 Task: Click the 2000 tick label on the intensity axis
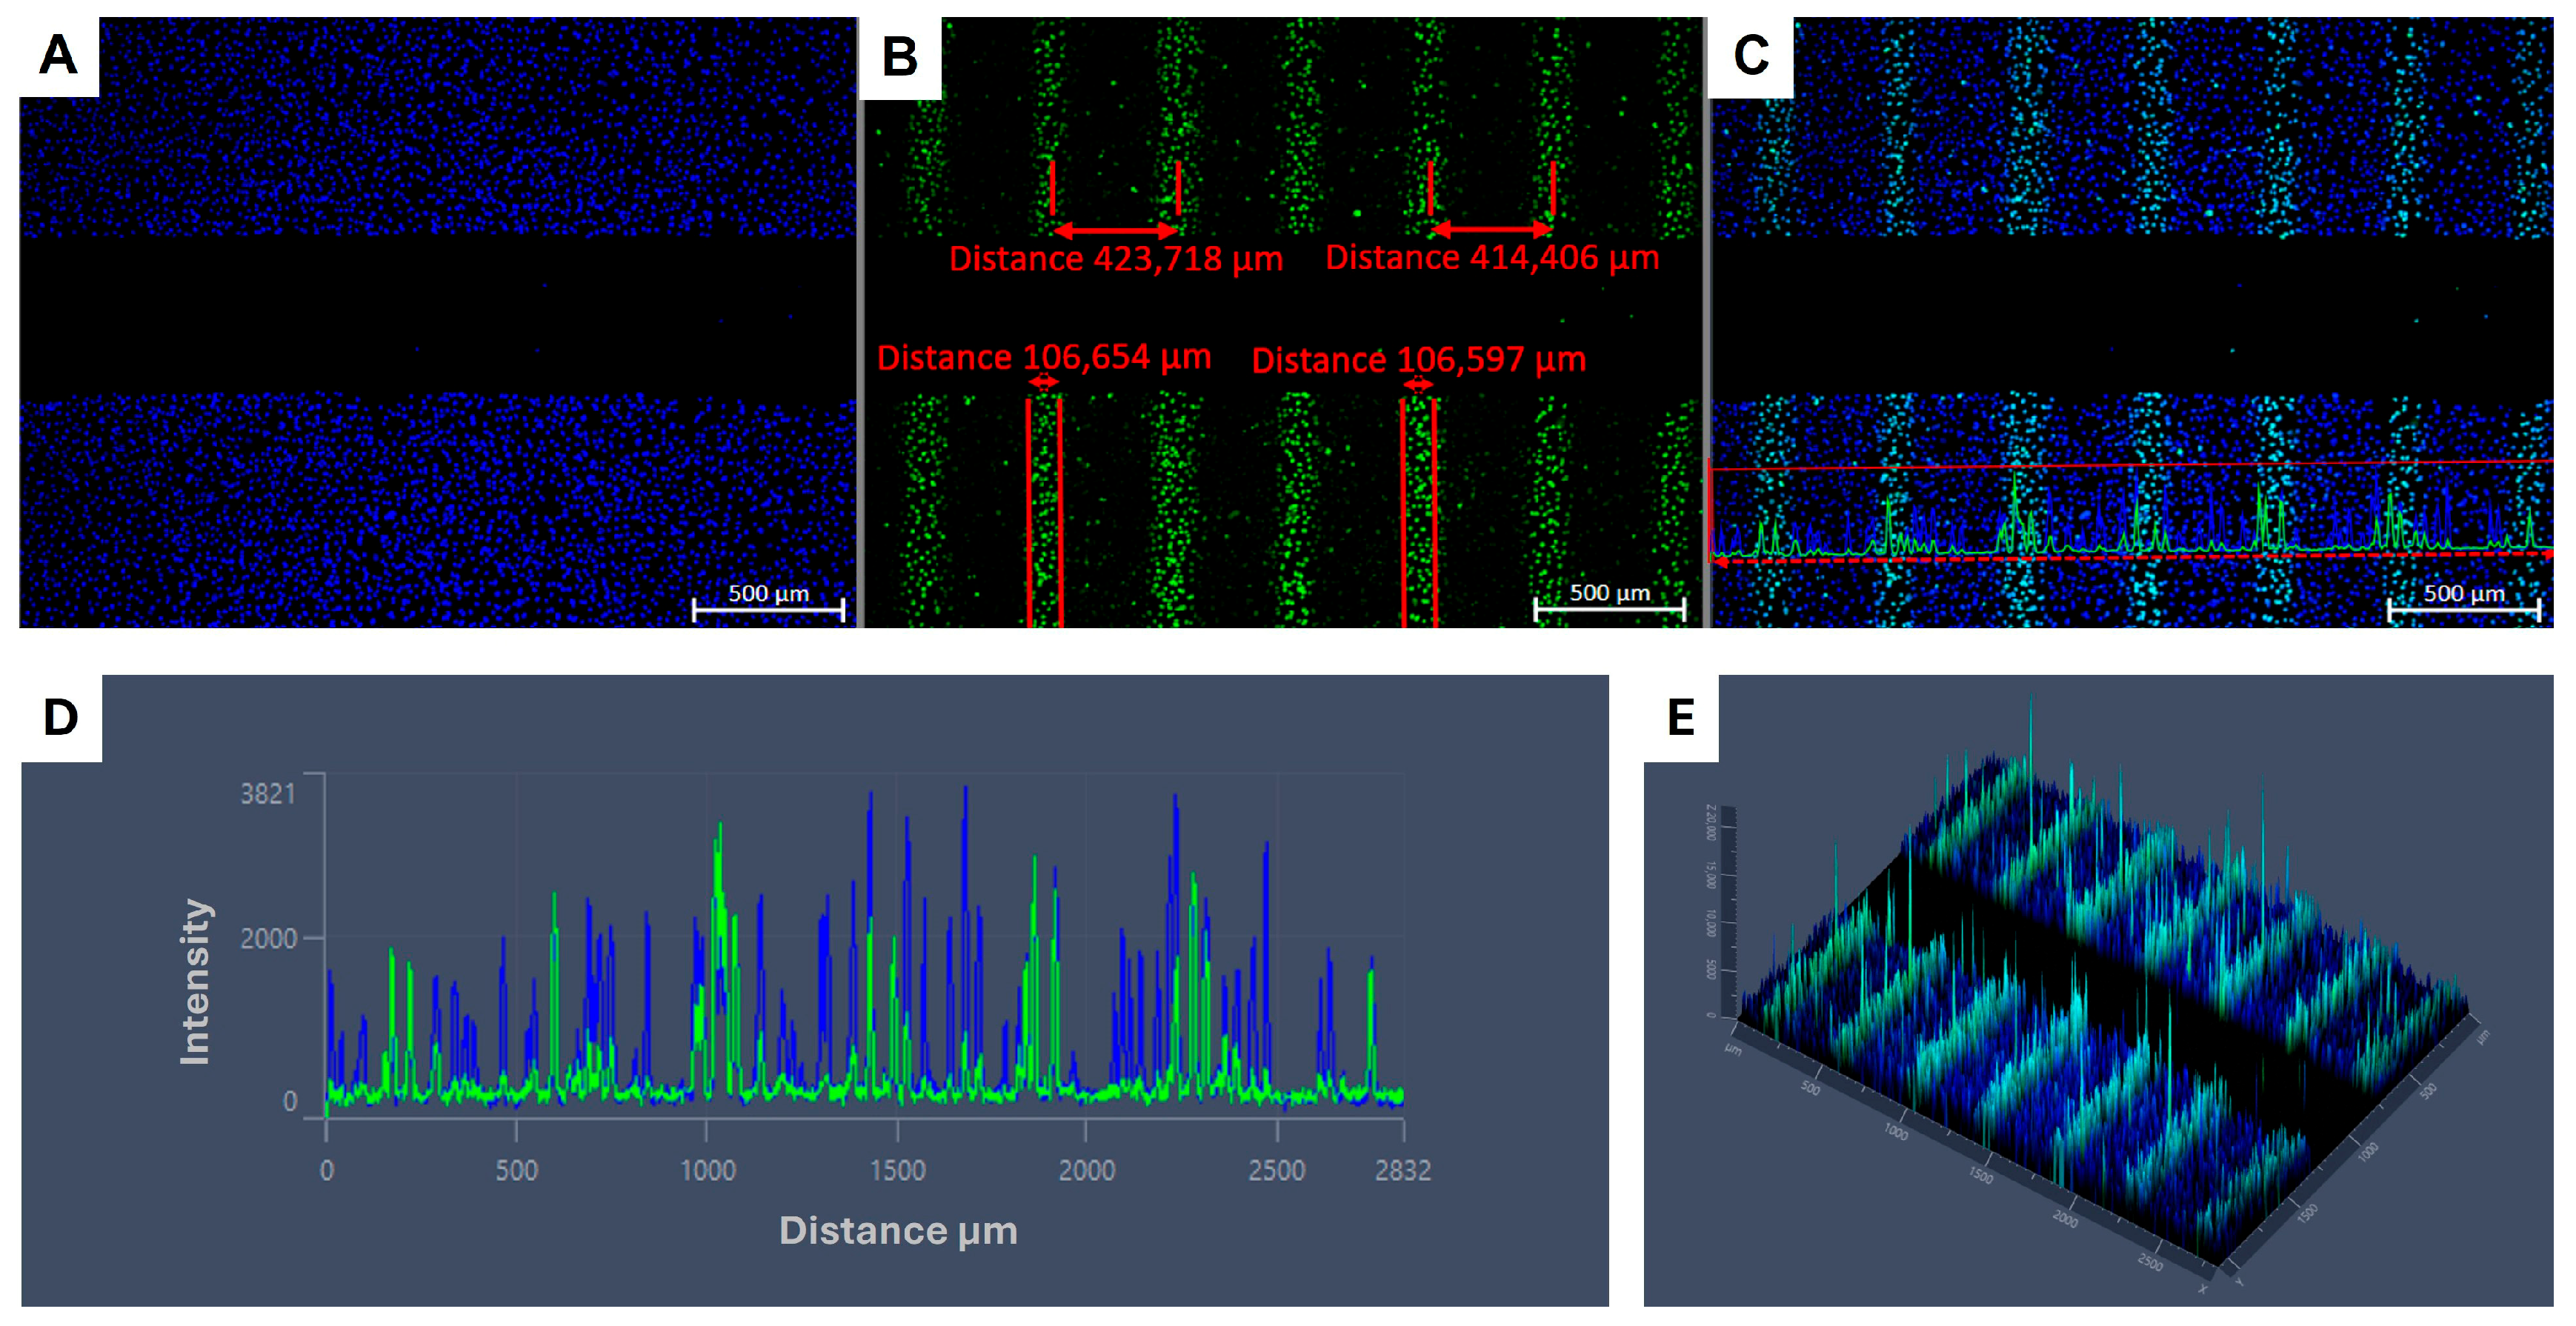tap(268, 939)
